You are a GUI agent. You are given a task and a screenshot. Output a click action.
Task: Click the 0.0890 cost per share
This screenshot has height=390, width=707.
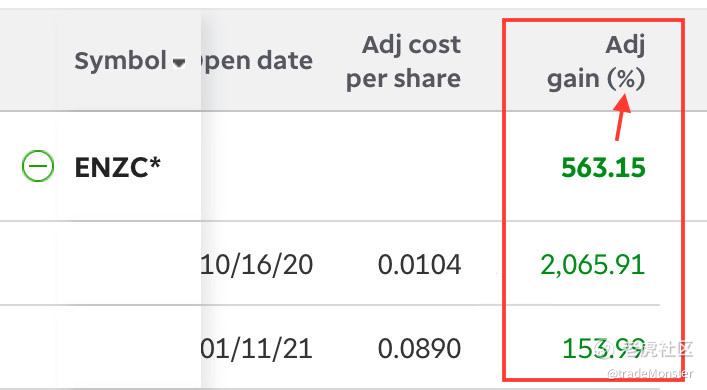(419, 349)
